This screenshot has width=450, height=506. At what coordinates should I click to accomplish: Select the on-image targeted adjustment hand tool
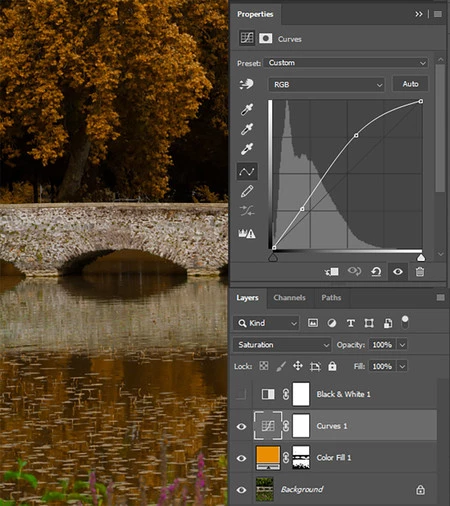(247, 84)
